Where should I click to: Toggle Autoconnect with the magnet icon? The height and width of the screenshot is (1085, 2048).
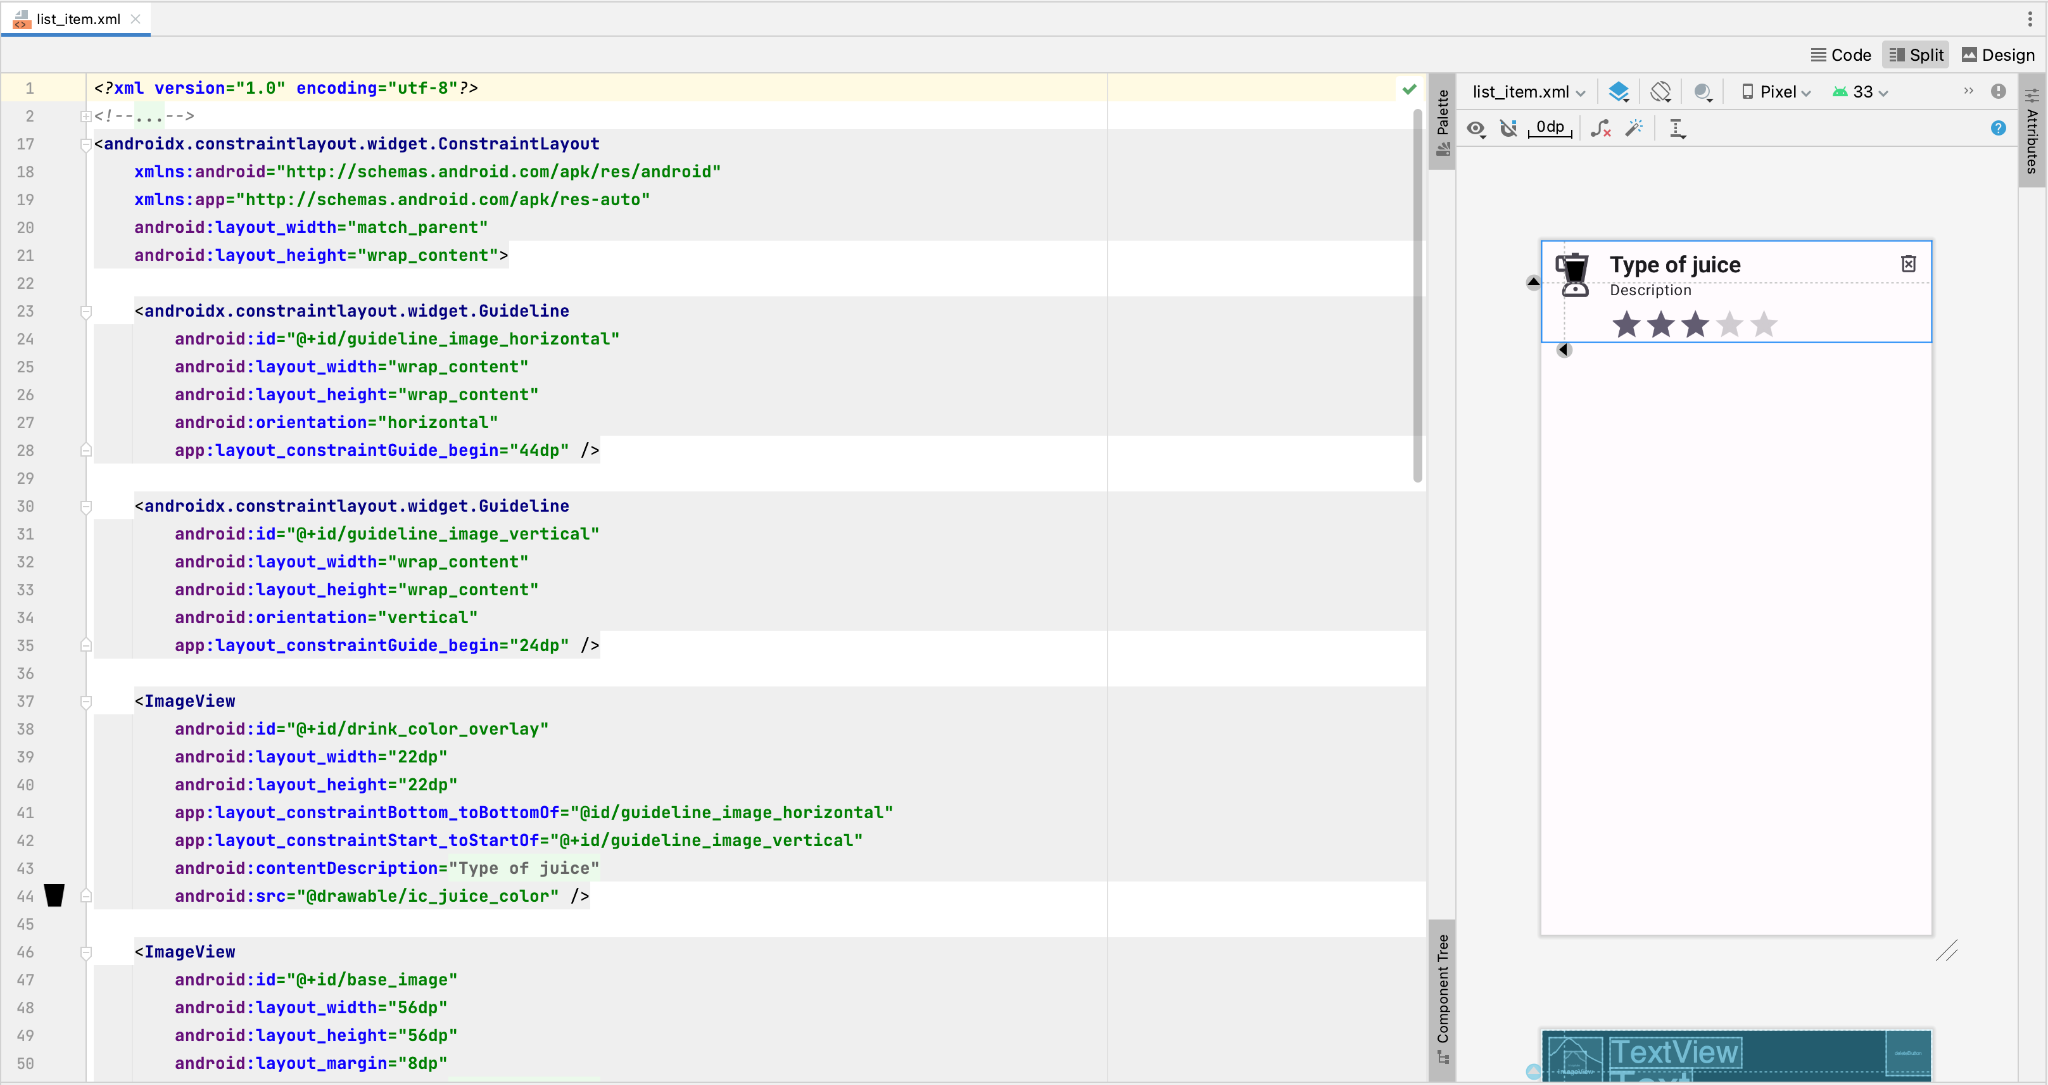(x=1509, y=128)
